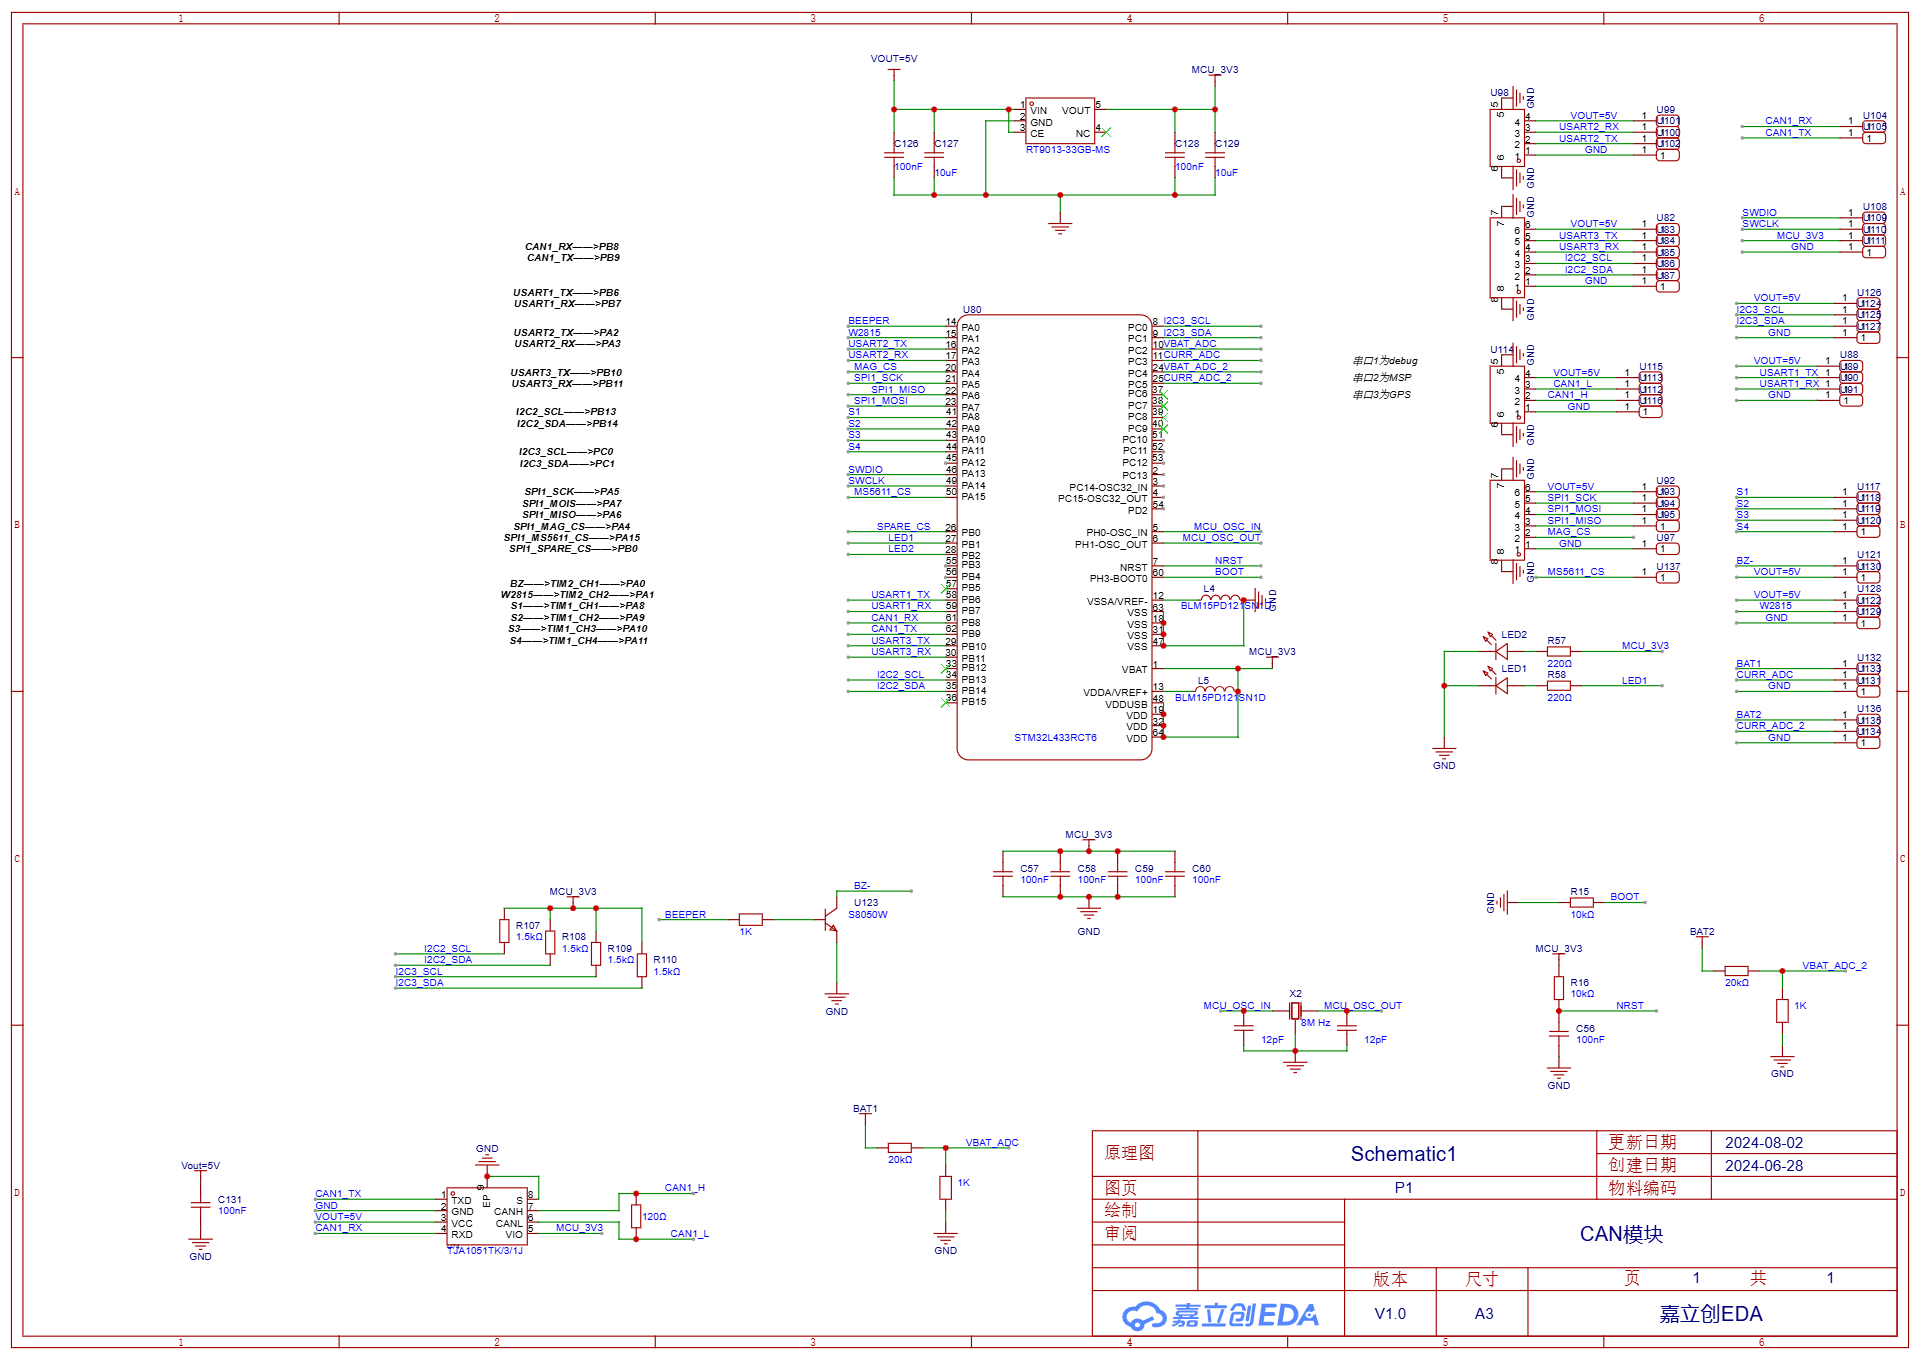Click the sheet size value A3
The image size is (1920, 1360).
pyautogui.click(x=1484, y=1313)
